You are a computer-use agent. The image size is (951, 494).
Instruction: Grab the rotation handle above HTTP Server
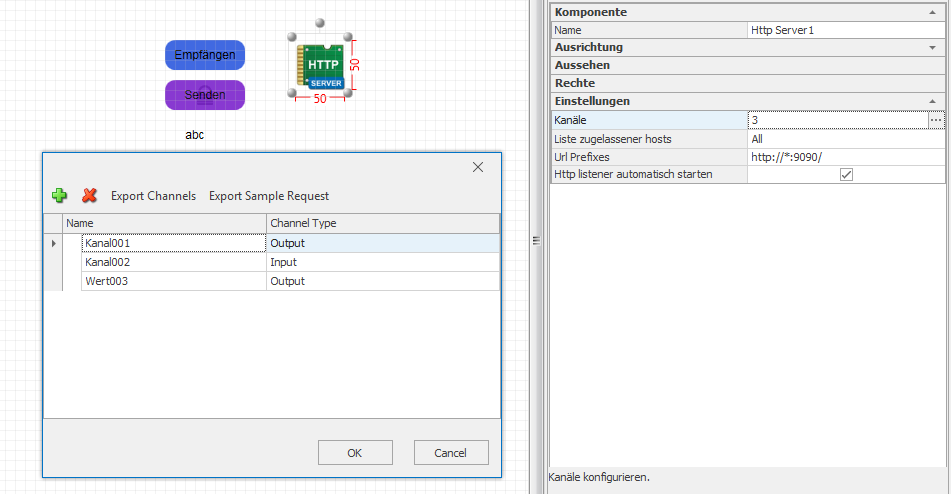pos(320,23)
